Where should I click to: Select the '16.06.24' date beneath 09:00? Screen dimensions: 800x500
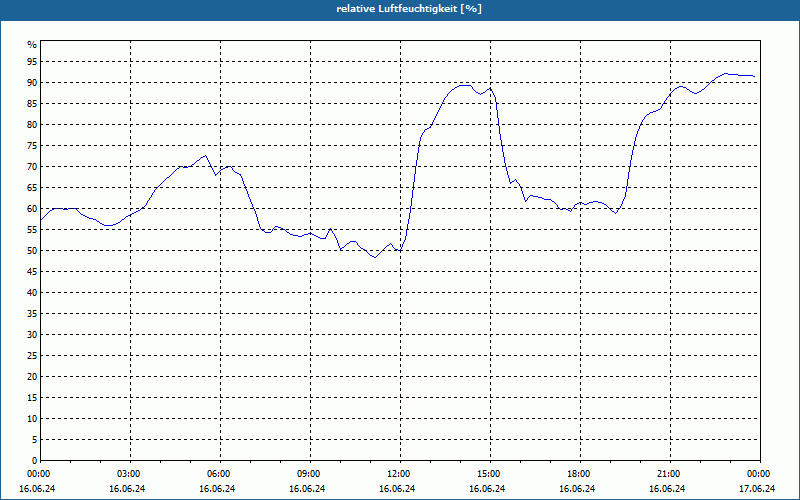pyautogui.click(x=307, y=489)
